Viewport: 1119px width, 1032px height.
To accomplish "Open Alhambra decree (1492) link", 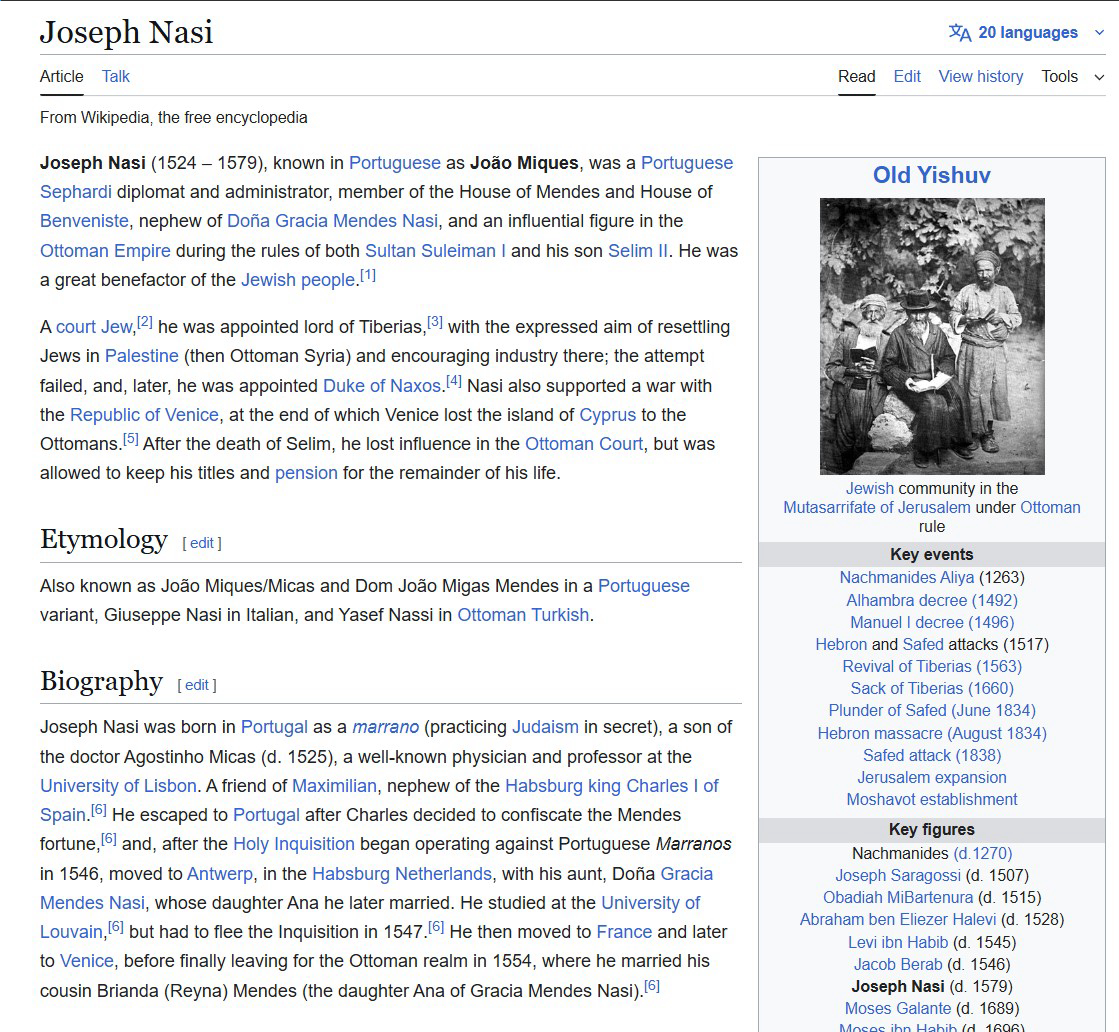I will 931,601.
